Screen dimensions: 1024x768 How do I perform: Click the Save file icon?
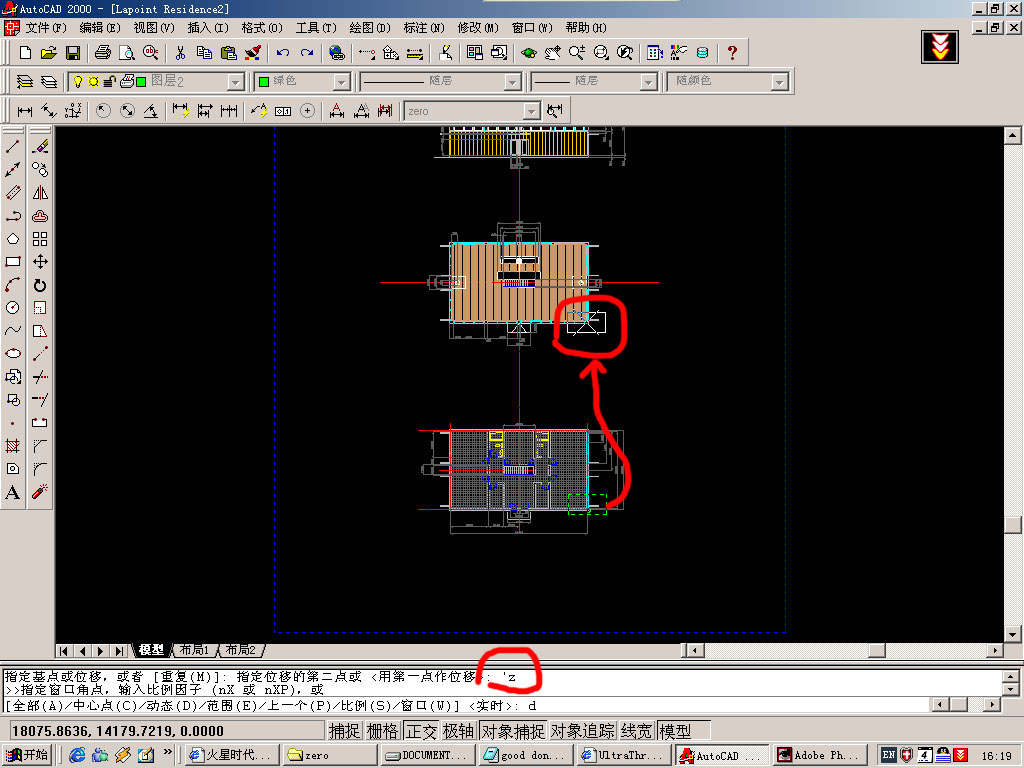click(73, 52)
